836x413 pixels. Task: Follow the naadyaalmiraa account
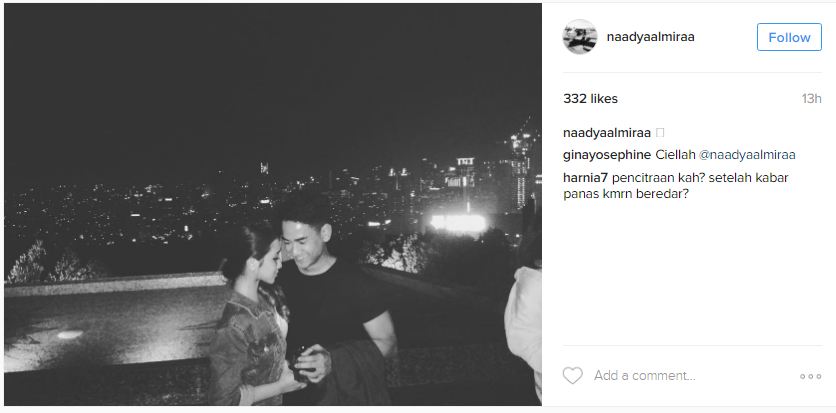click(789, 37)
